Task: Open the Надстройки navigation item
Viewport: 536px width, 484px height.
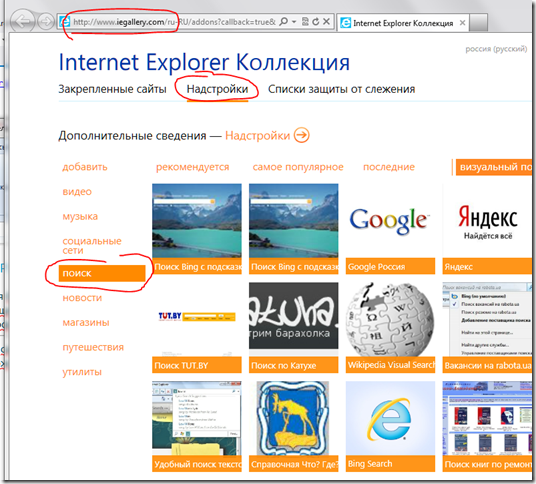Action: click(x=217, y=89)
